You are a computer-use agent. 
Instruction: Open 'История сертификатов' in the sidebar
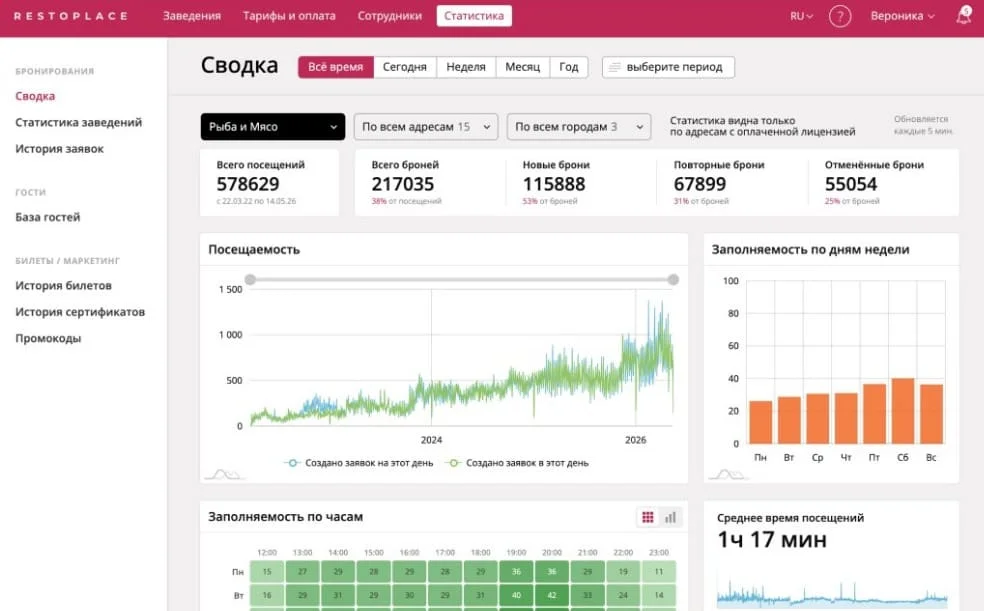click(80, 312)
